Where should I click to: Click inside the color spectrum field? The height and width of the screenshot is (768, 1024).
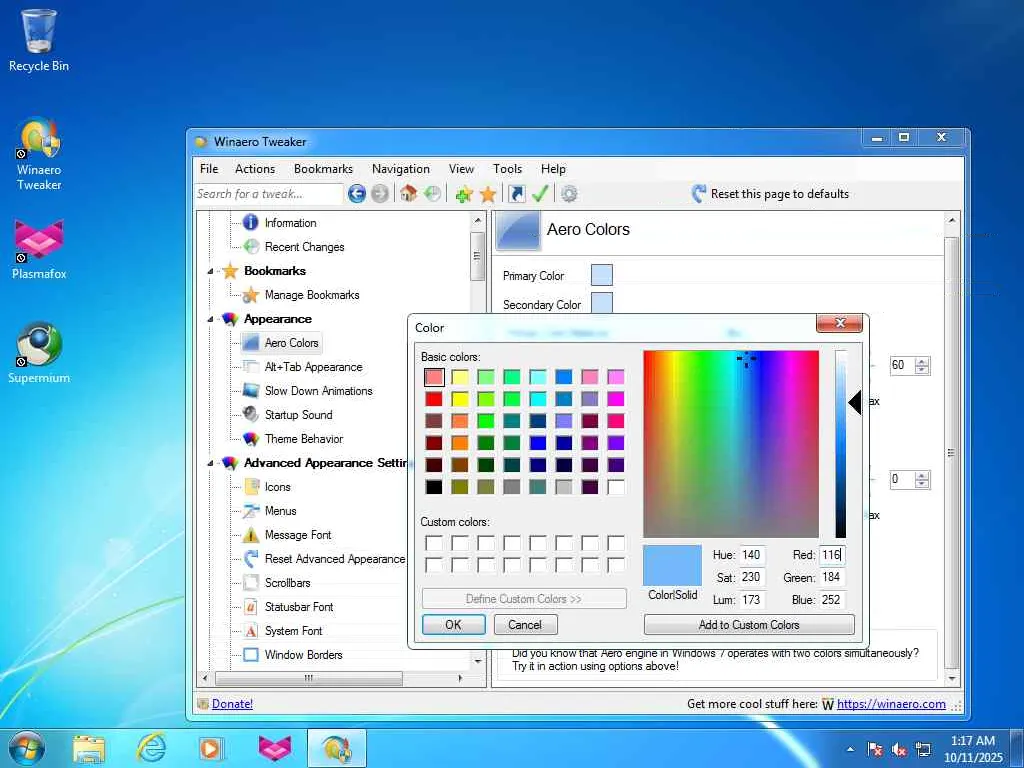[730, 443]
